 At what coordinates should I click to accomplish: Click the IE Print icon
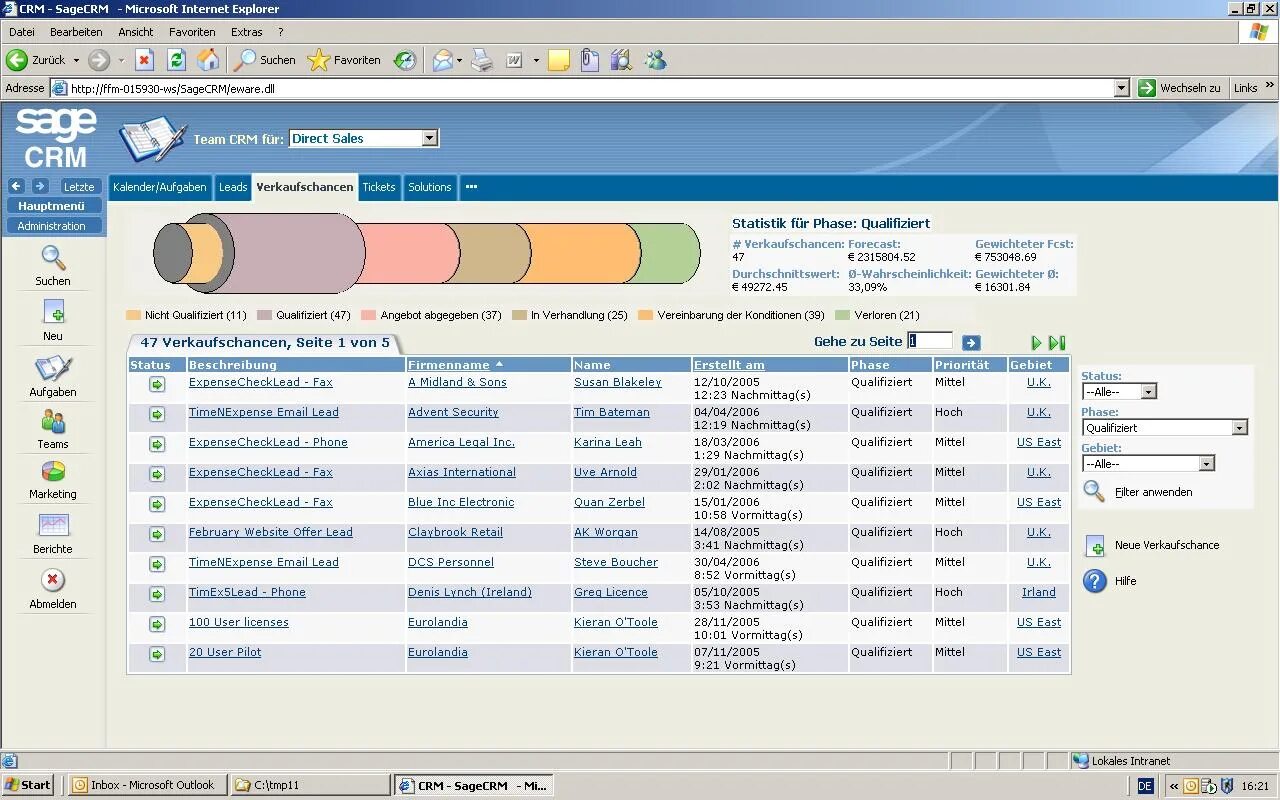pyautogui.click(x=482, y=60)
